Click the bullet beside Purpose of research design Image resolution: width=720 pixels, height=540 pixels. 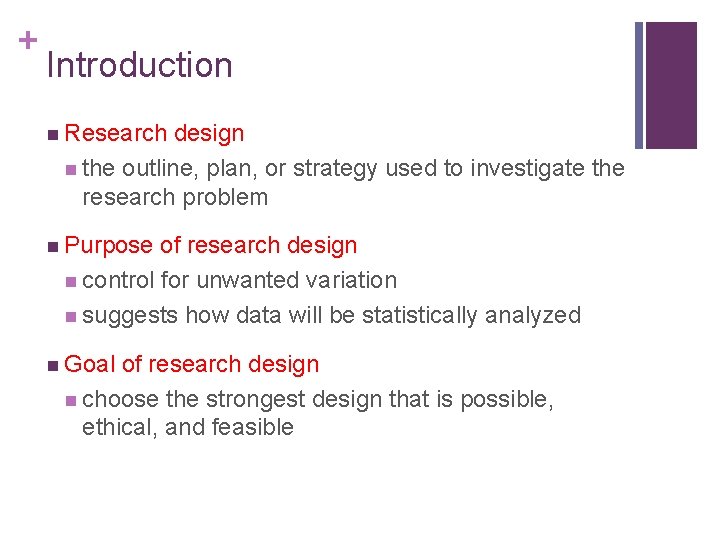(53, 247)
